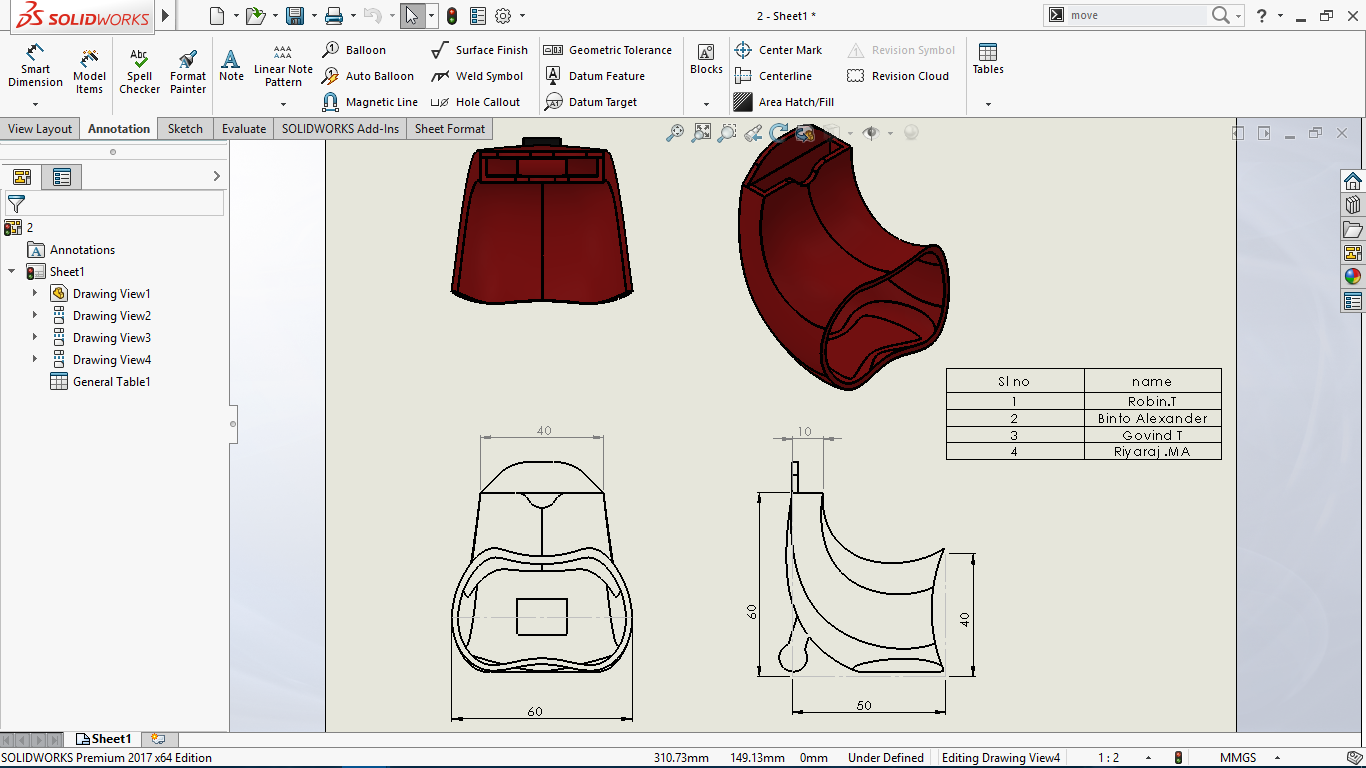Viewport: 1366px width, 768px height.
Task: Open the Blocks dropdown arrow
Action: pos(706,104)
